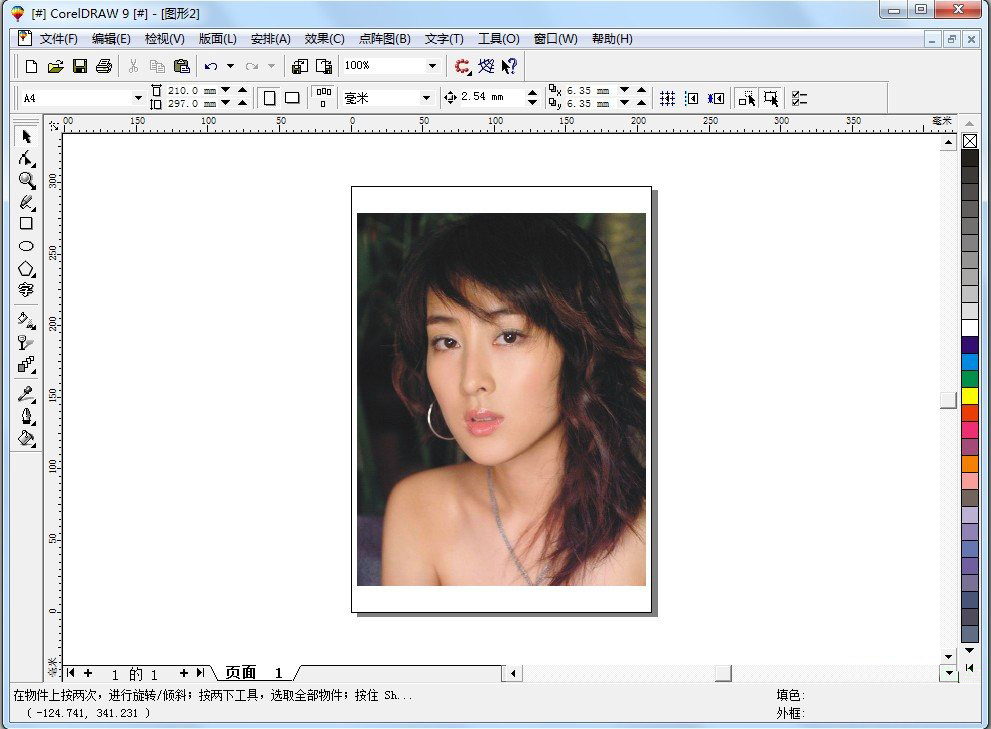Click the portrait photo on canvas
The width and height of the screenshot is (991, 729).
pyautogui.click(x=501, y=399)
